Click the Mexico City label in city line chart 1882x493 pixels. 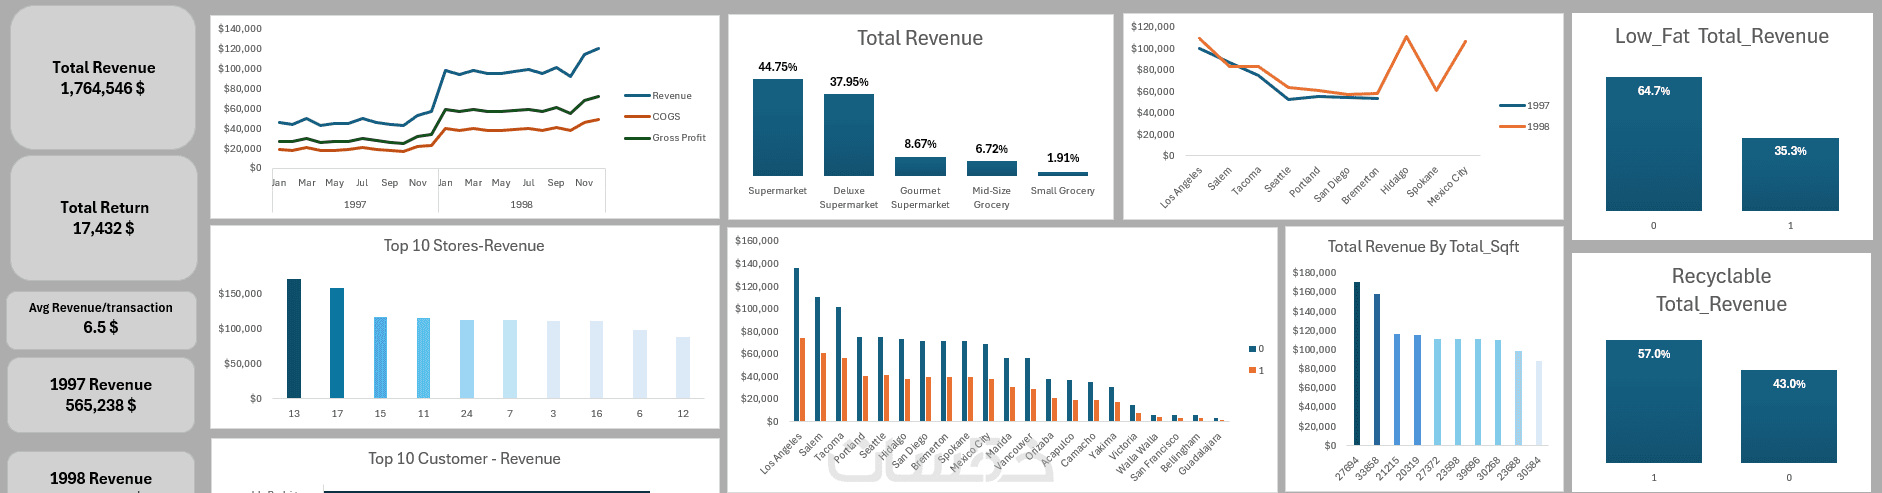[x=1448, y=185]
